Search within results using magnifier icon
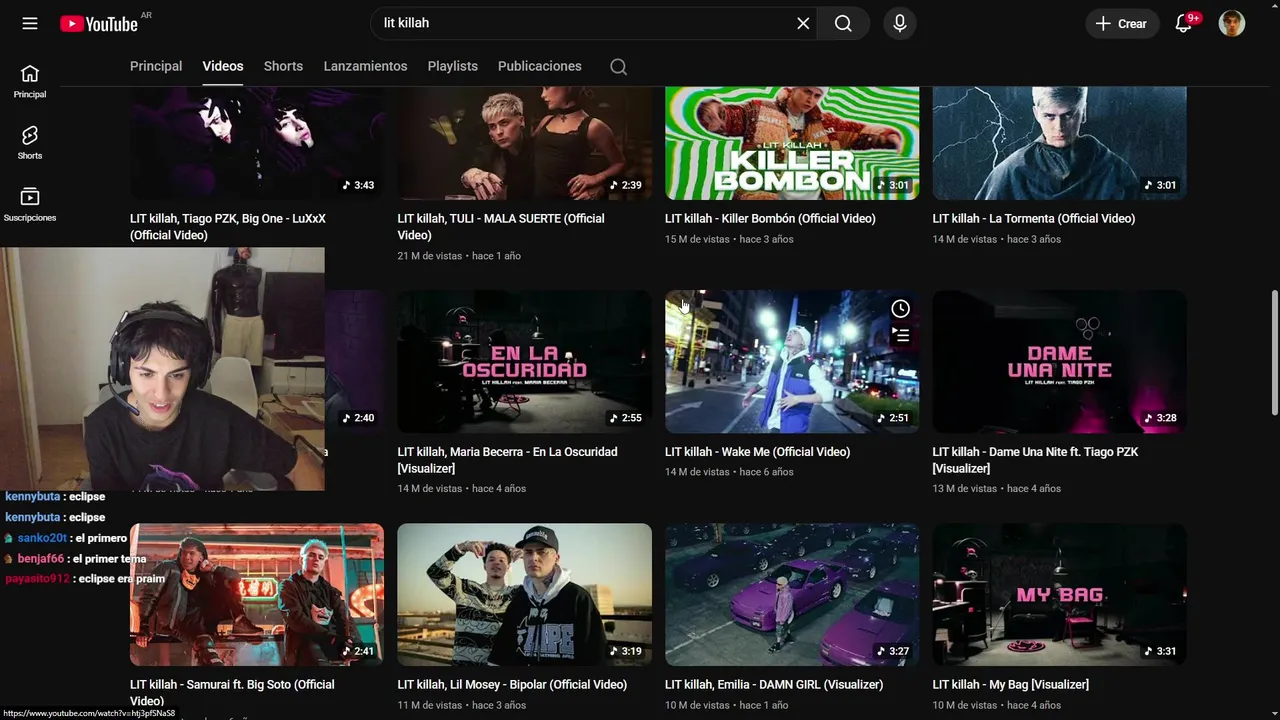The height and width of the screenshot is (720, 1280). pos(619,66)
